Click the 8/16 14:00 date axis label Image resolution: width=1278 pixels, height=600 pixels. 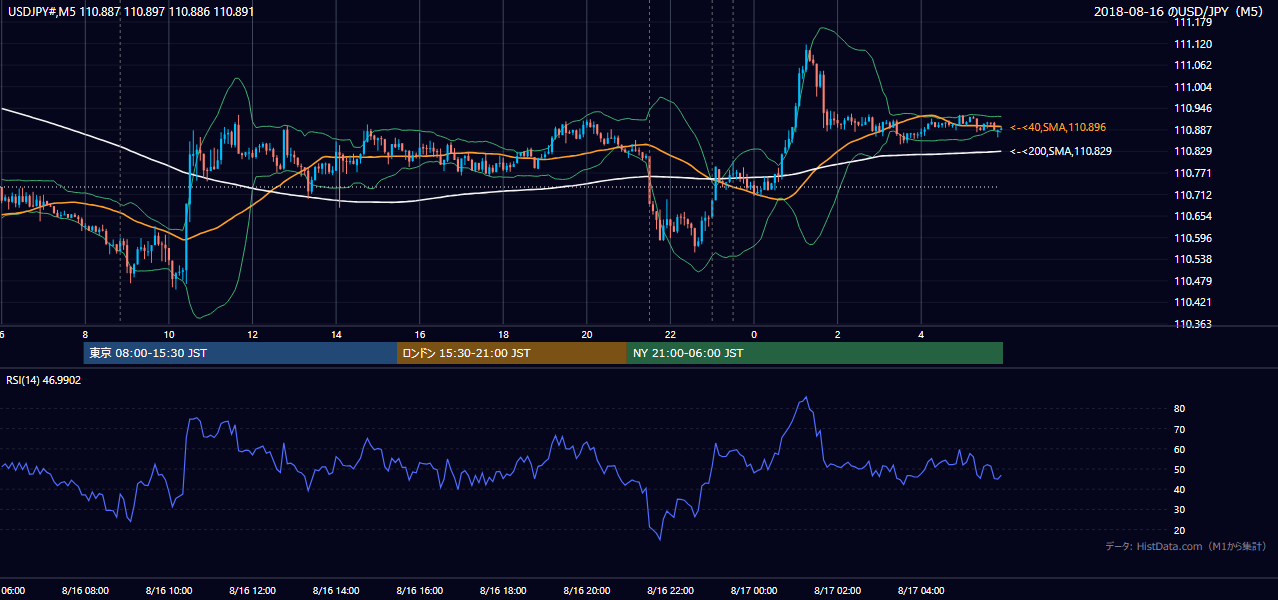click(x=336, y=591)
